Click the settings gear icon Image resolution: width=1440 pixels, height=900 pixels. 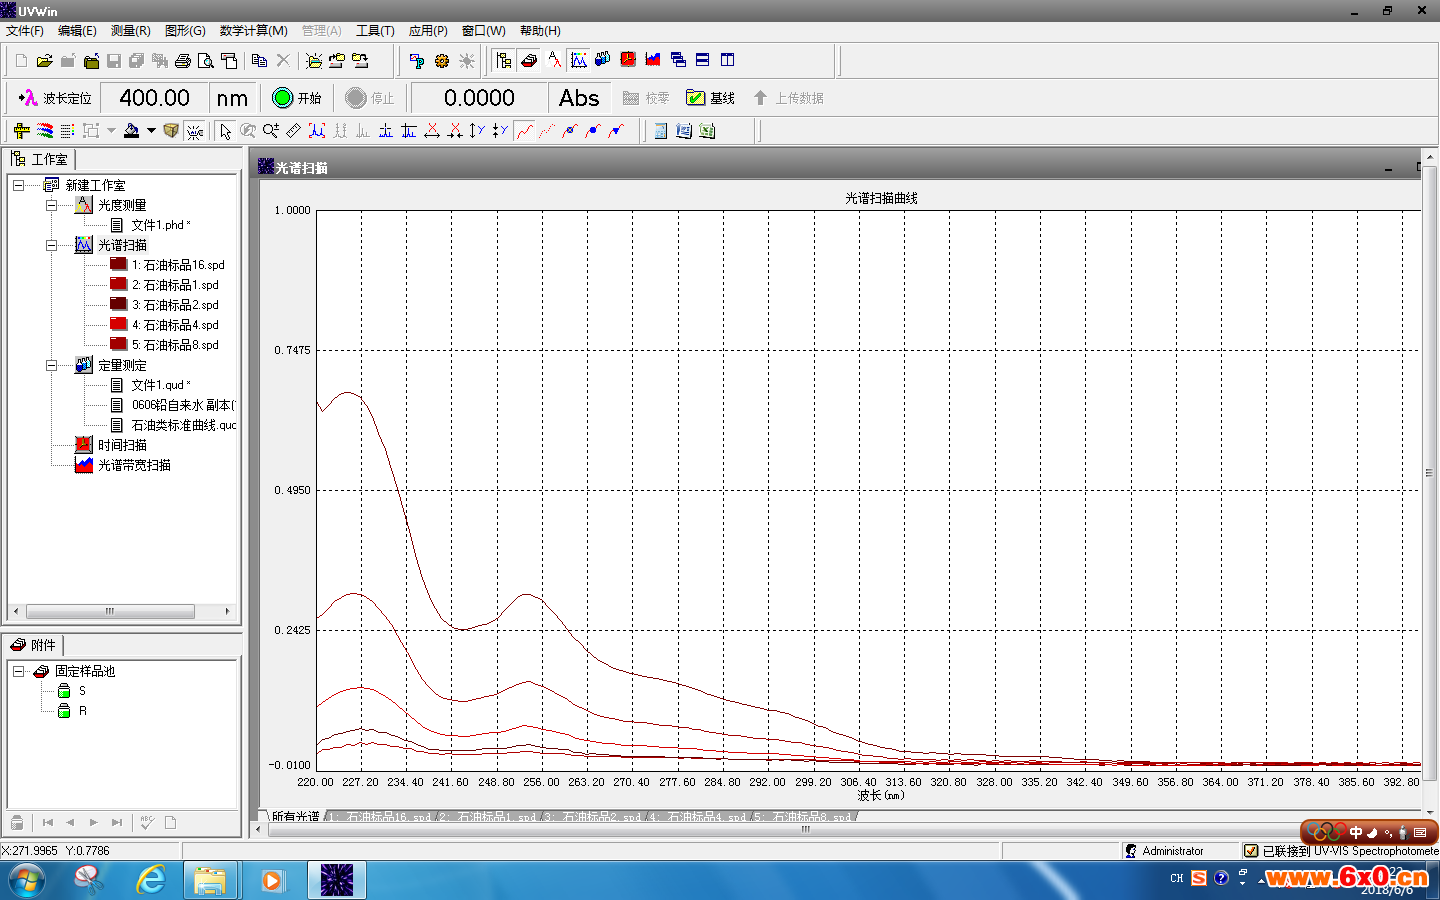point(441,61)
